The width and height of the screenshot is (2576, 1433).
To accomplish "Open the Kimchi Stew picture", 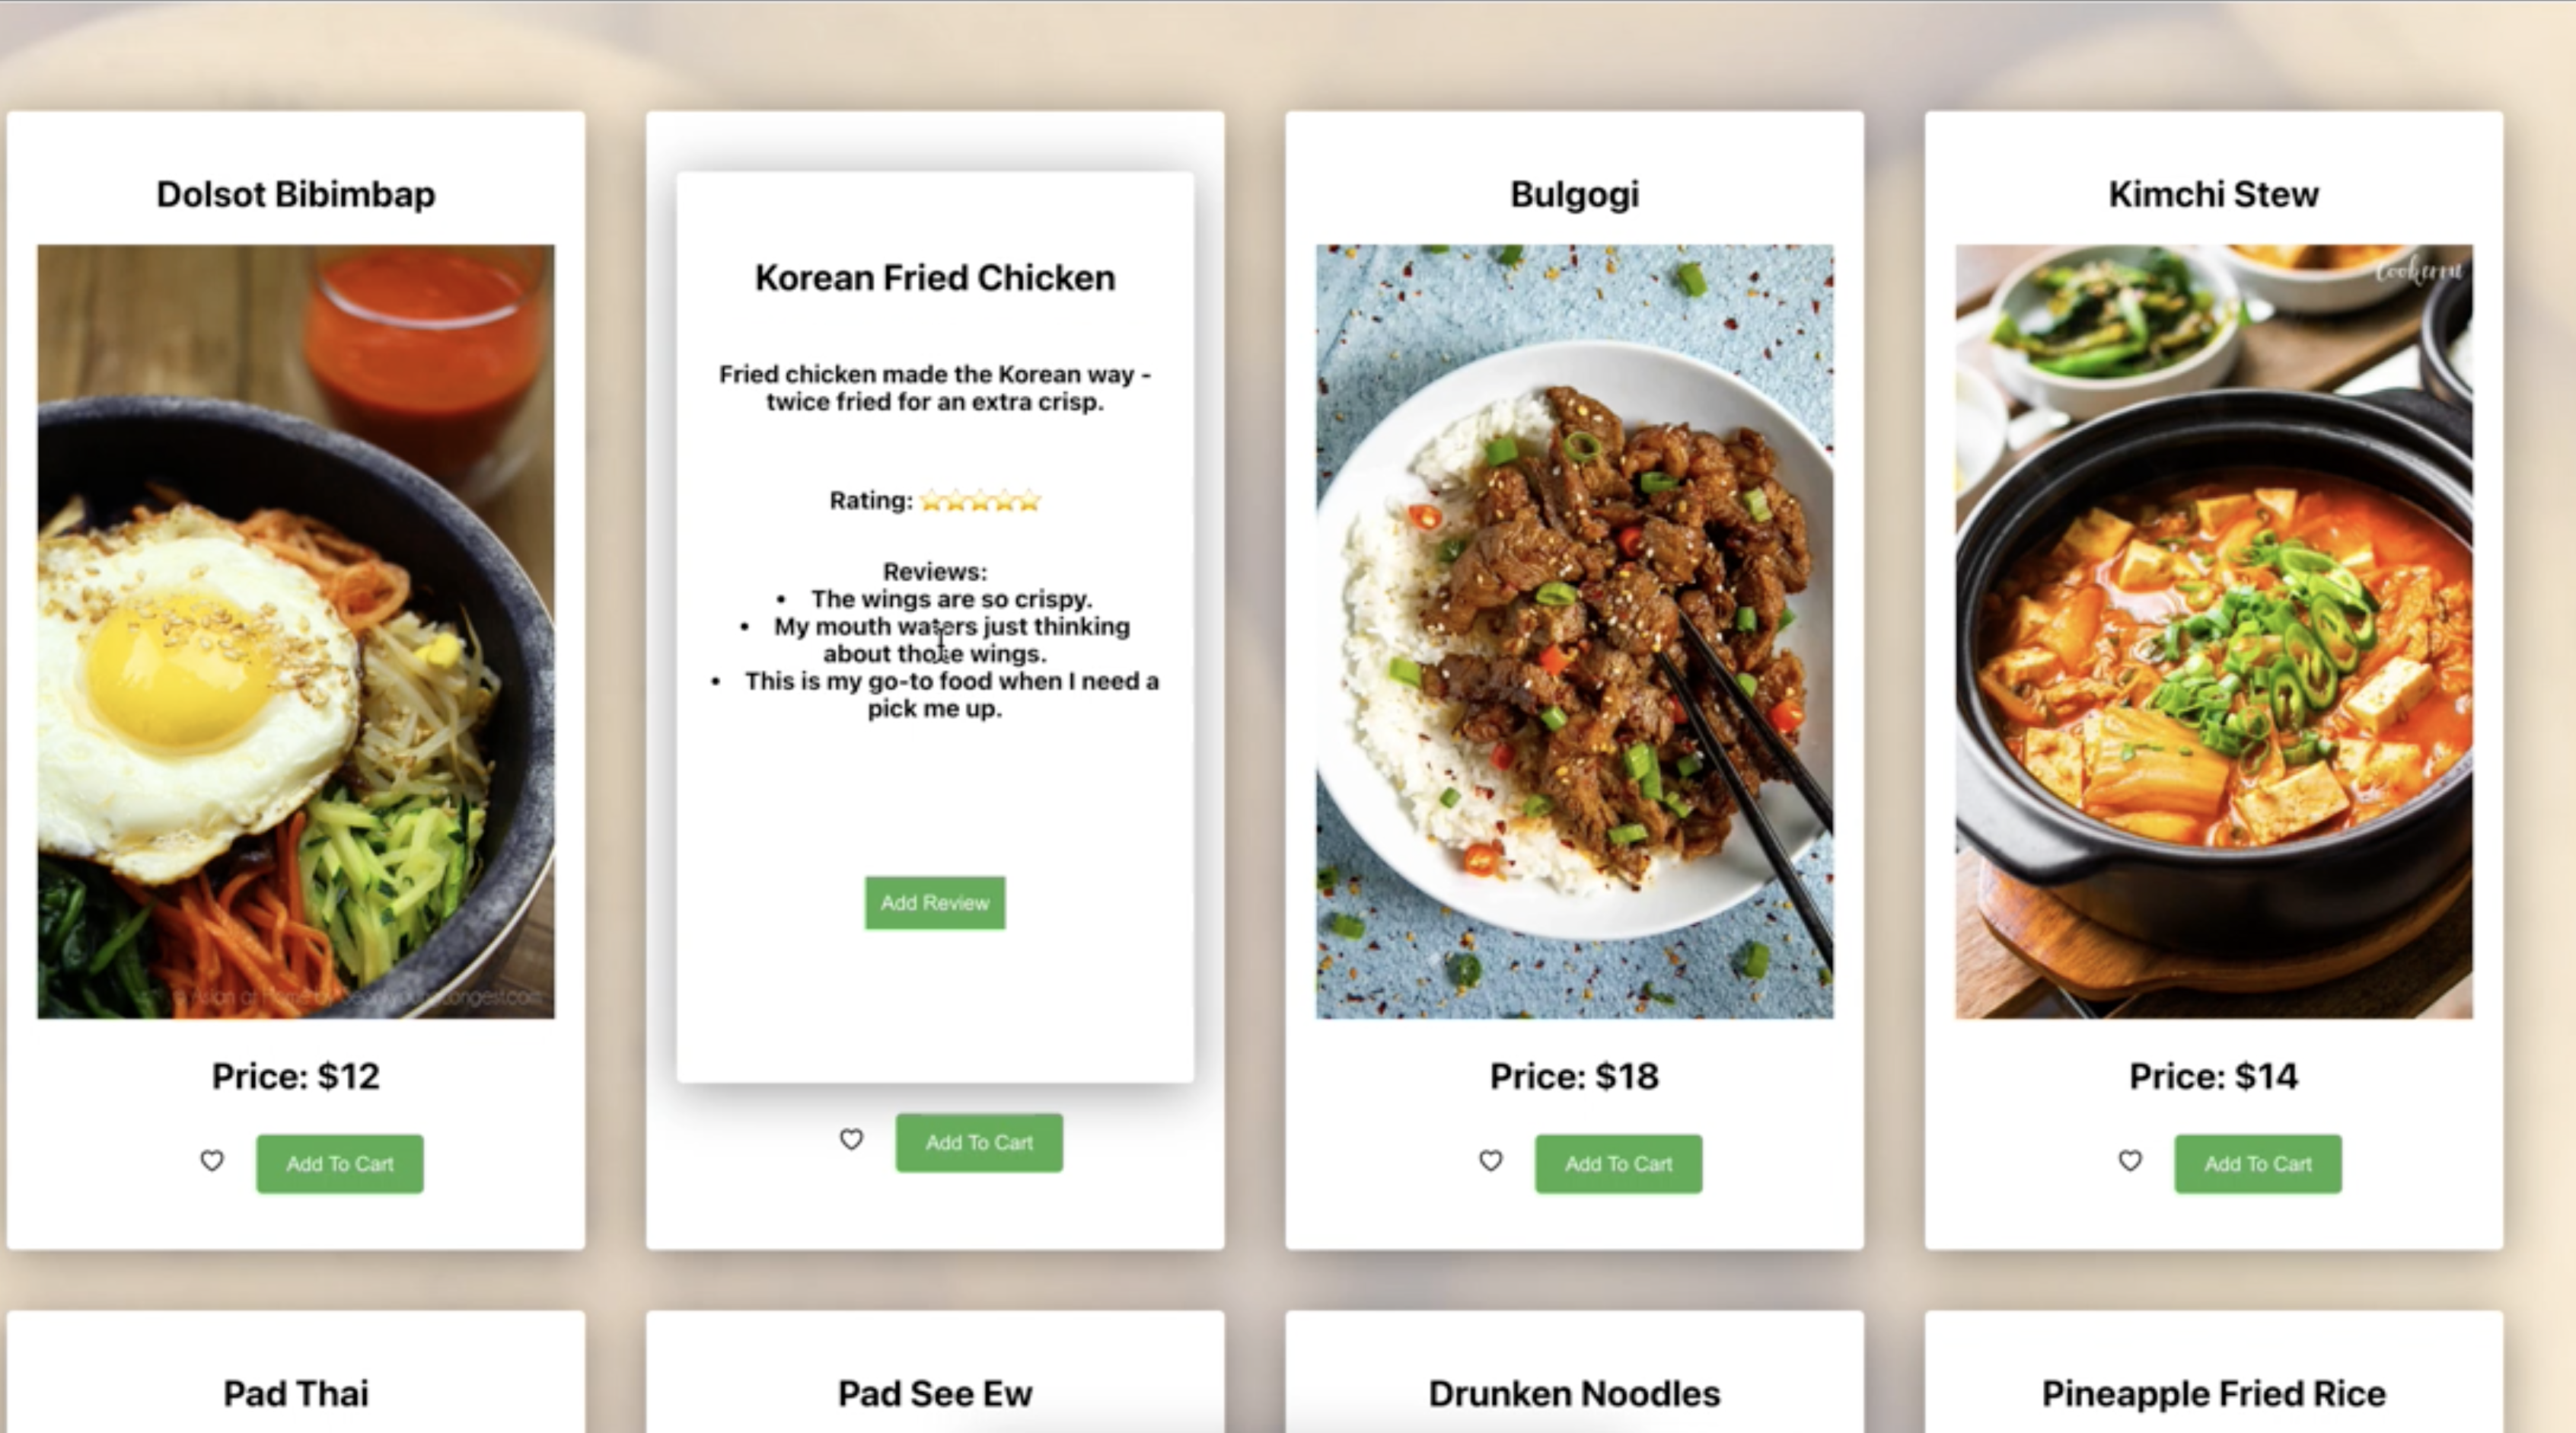I will pyautogui.click(x=2214, y=632).
